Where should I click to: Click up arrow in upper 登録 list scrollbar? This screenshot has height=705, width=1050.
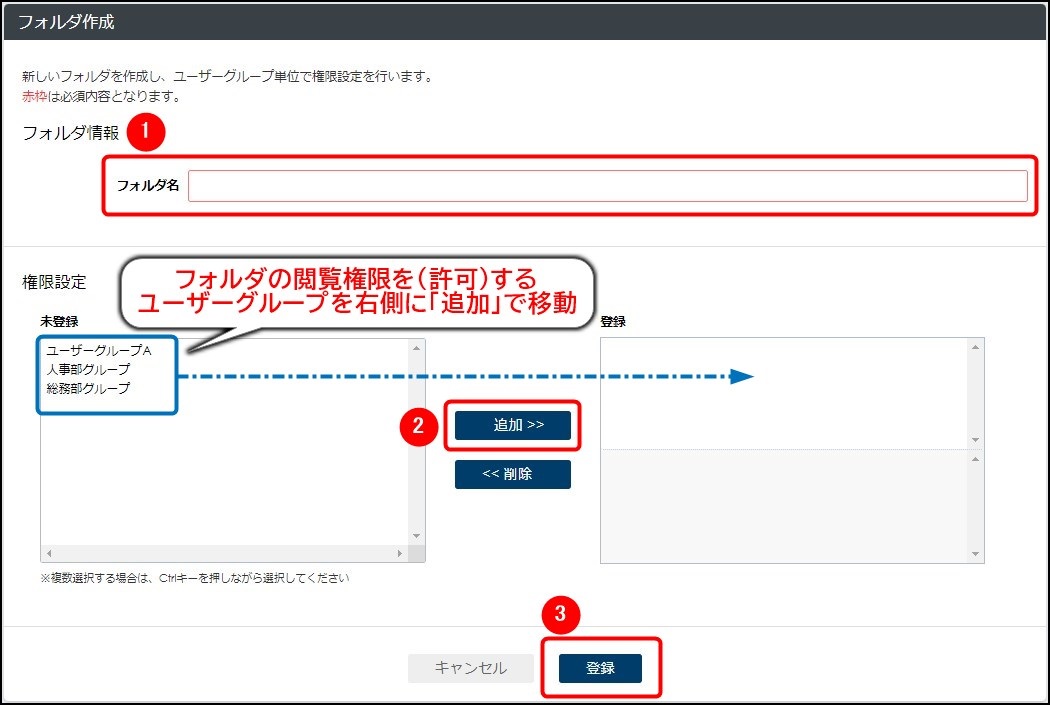pyautogui.click(x=975, y=347)
